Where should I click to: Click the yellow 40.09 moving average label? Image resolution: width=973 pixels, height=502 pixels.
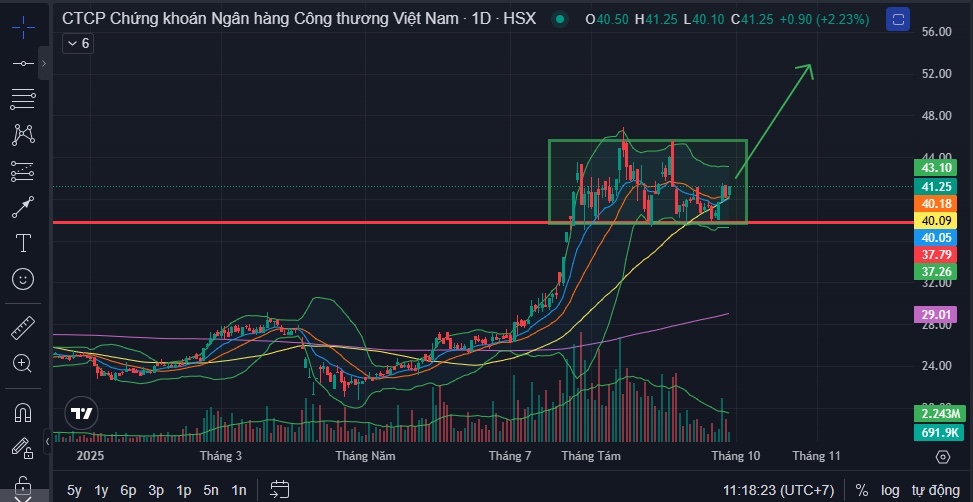pyautogui.click(x=935, y=220)
